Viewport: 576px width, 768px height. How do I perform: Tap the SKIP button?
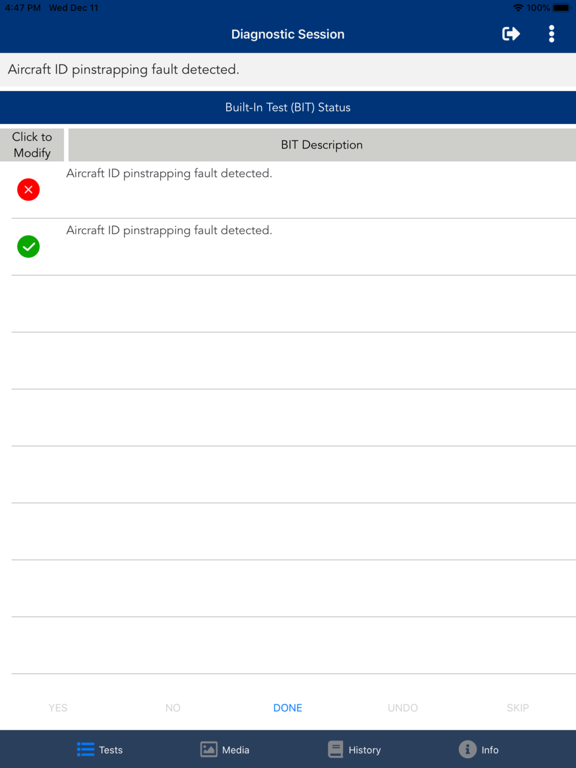click(x=518, y=708)
